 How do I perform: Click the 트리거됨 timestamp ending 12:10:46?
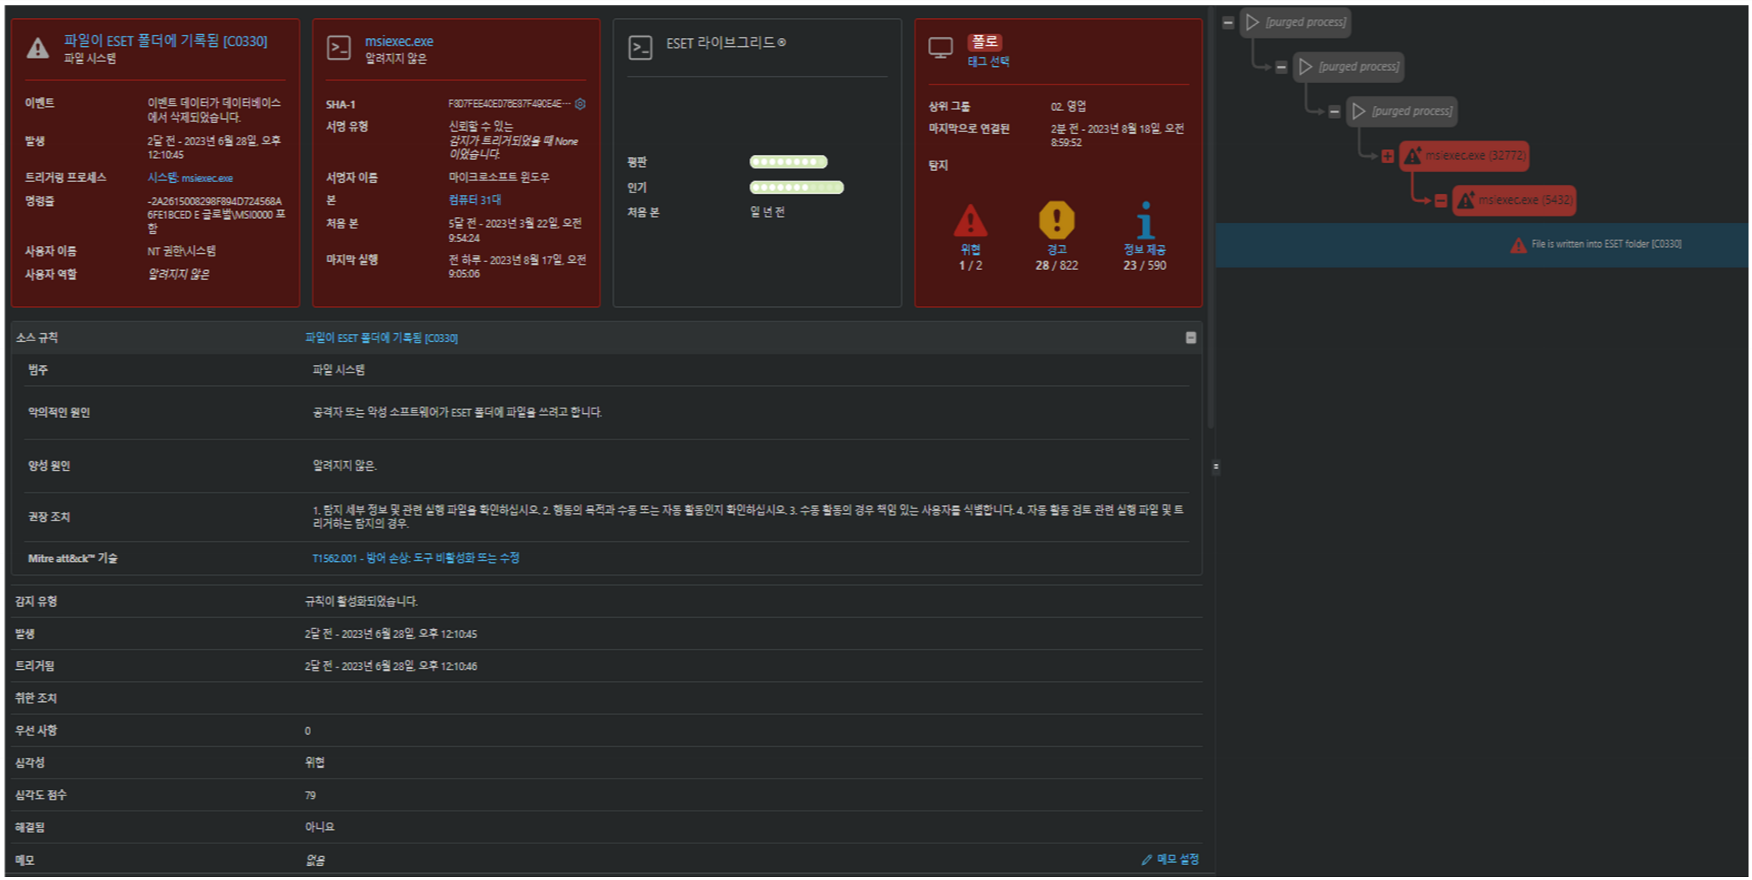coord(391,666)
